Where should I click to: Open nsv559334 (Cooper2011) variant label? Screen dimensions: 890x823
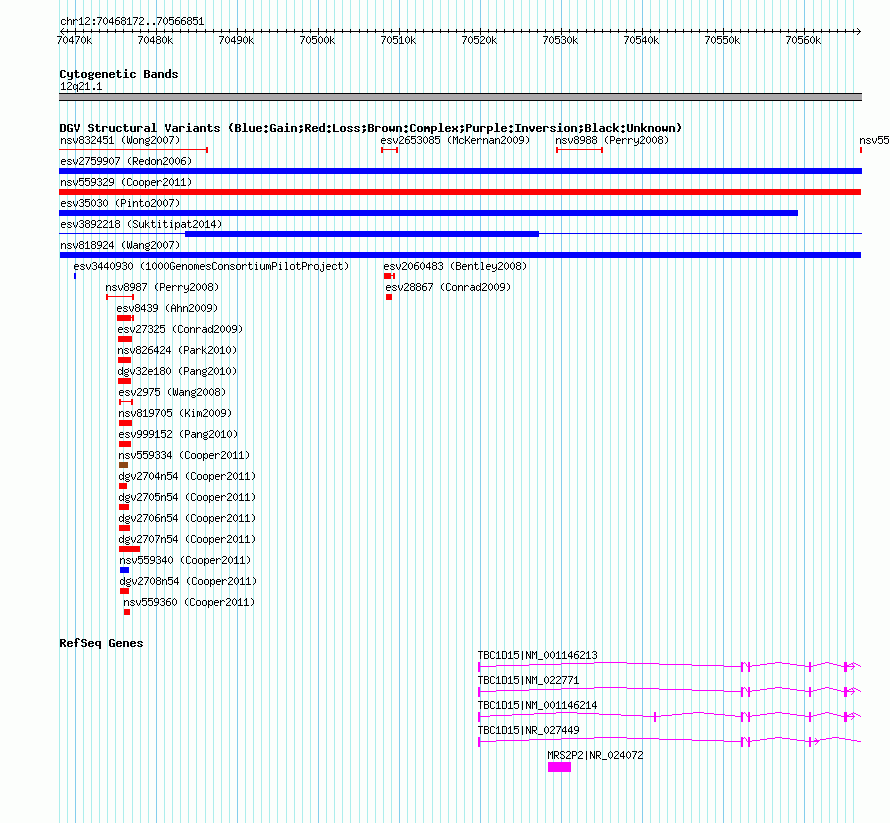(x=184, y=455)
